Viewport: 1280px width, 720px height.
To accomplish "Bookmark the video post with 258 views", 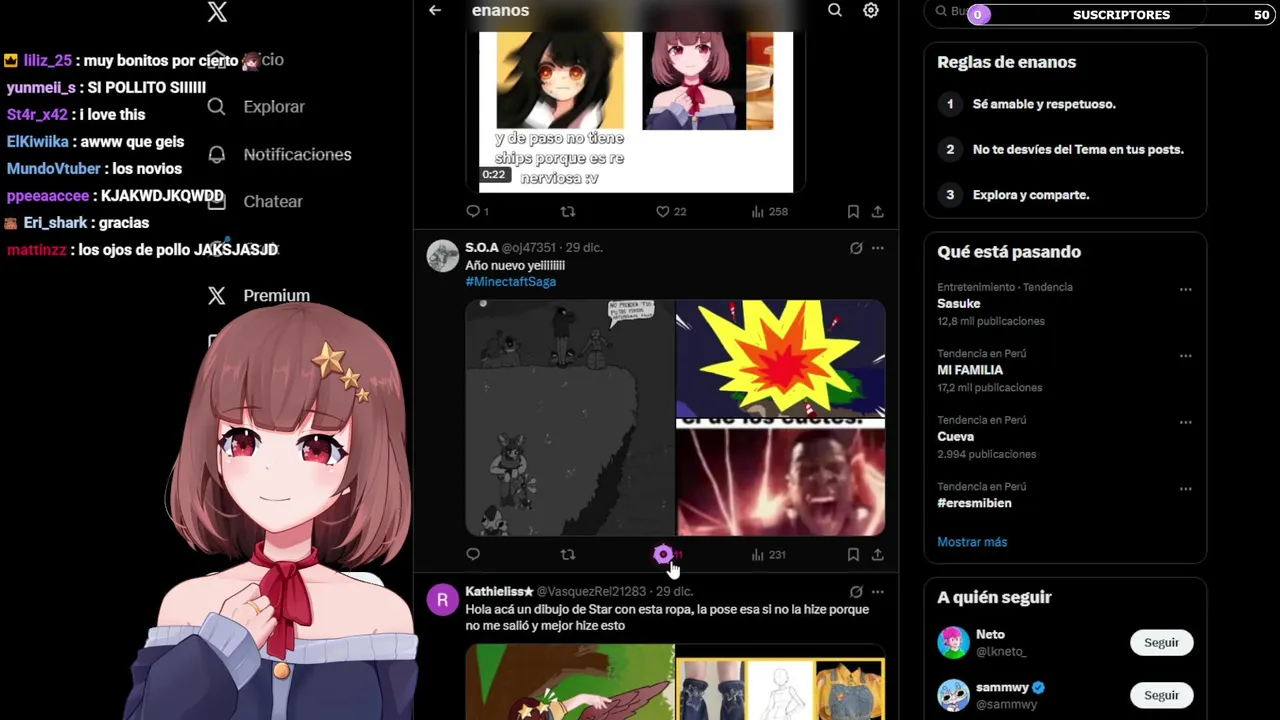I will coord(853,212).
